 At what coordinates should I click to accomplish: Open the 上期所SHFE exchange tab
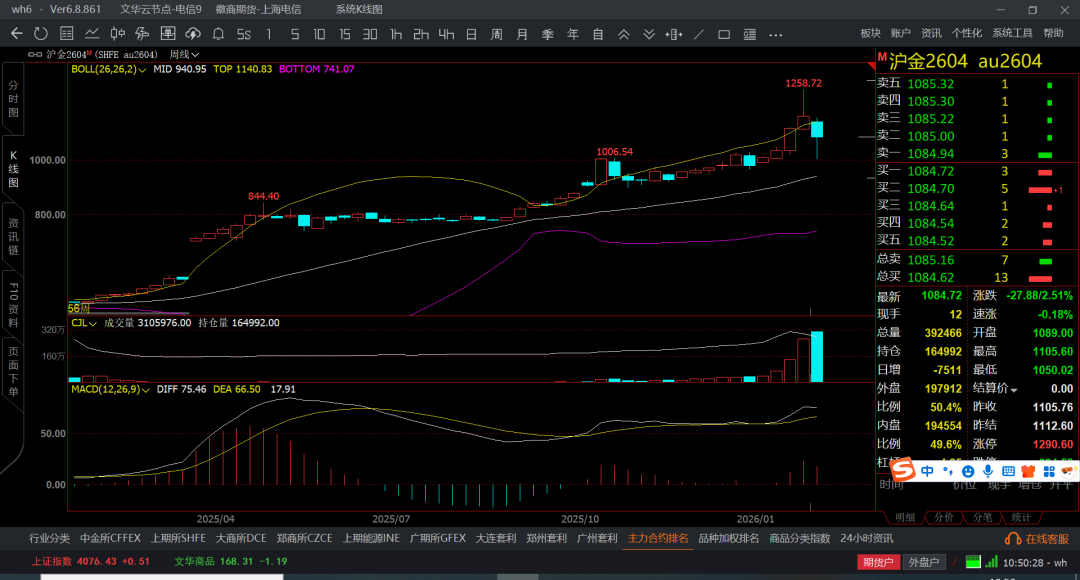[x=178, y=539]
